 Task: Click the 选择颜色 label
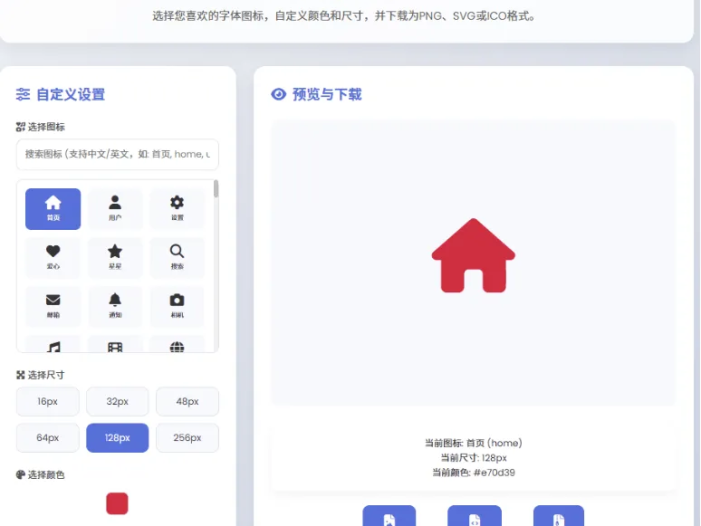pos(46,475)
